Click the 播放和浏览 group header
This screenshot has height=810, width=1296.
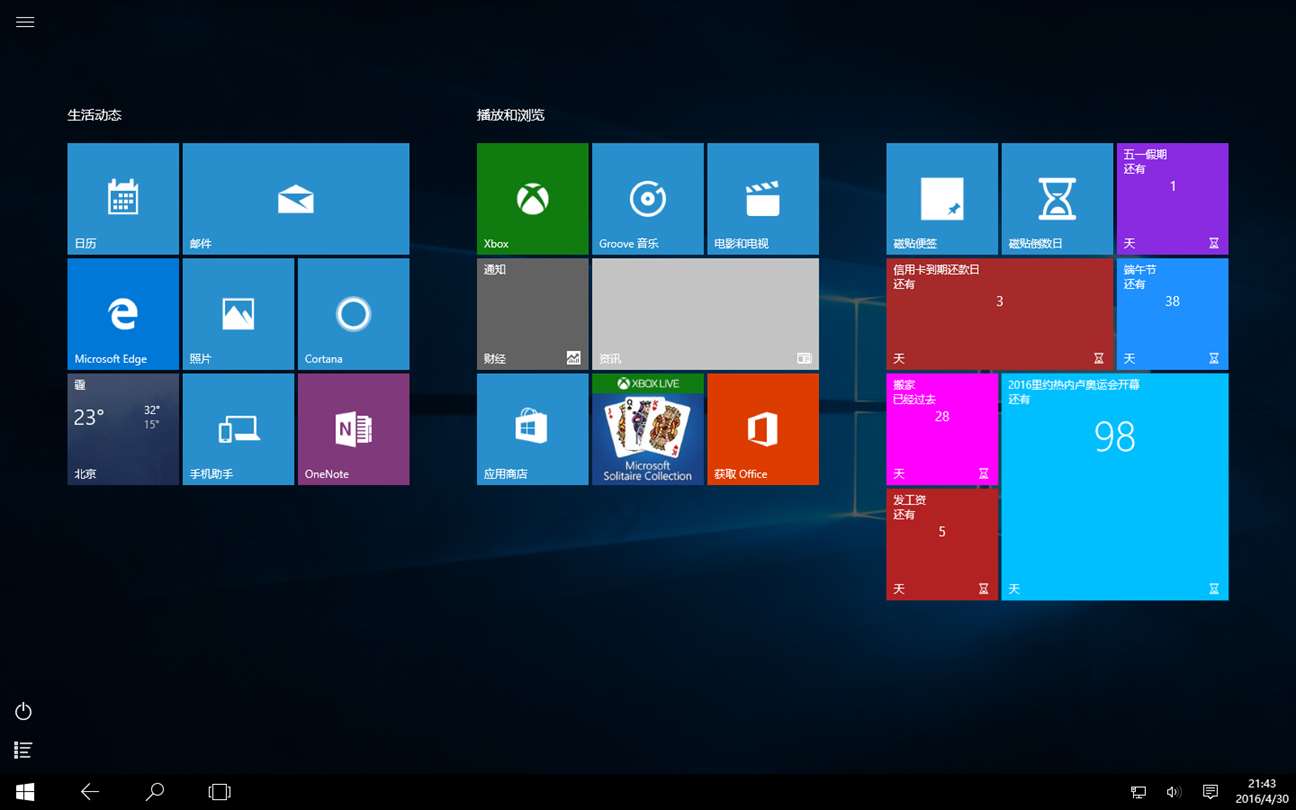click(511, 115)
